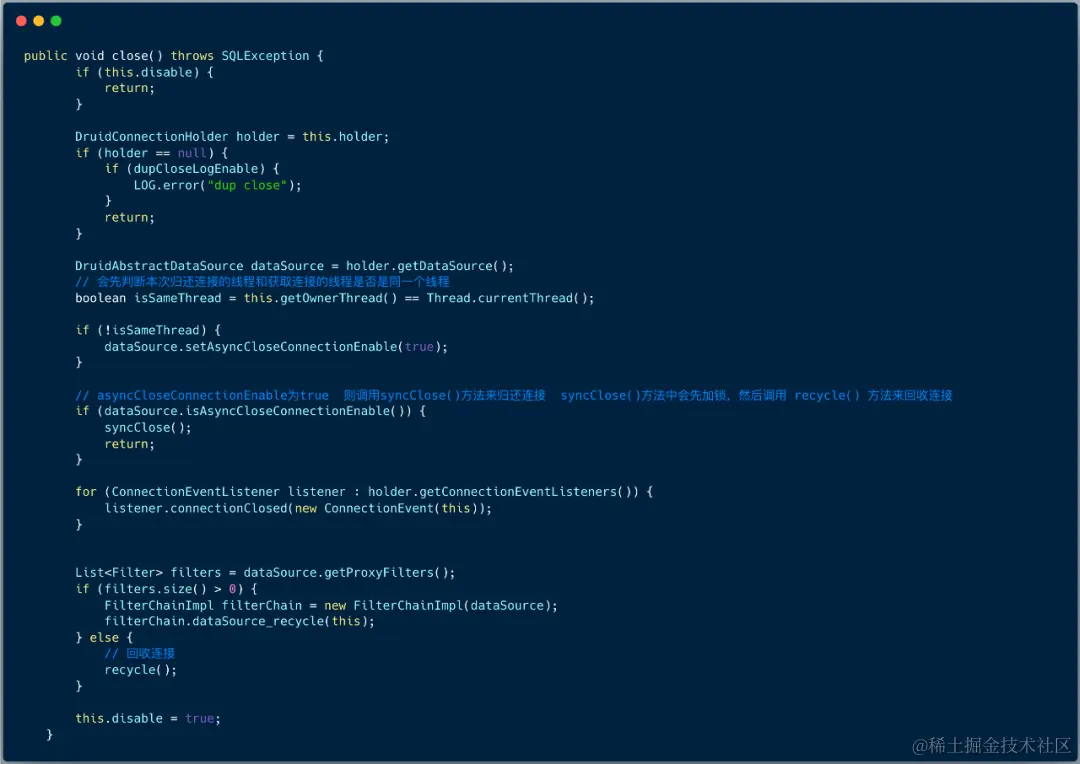Click the line 'if (this.disable) {'
Image resolution: width=1080 pixels, height=764 pixels.
[145, 72]
